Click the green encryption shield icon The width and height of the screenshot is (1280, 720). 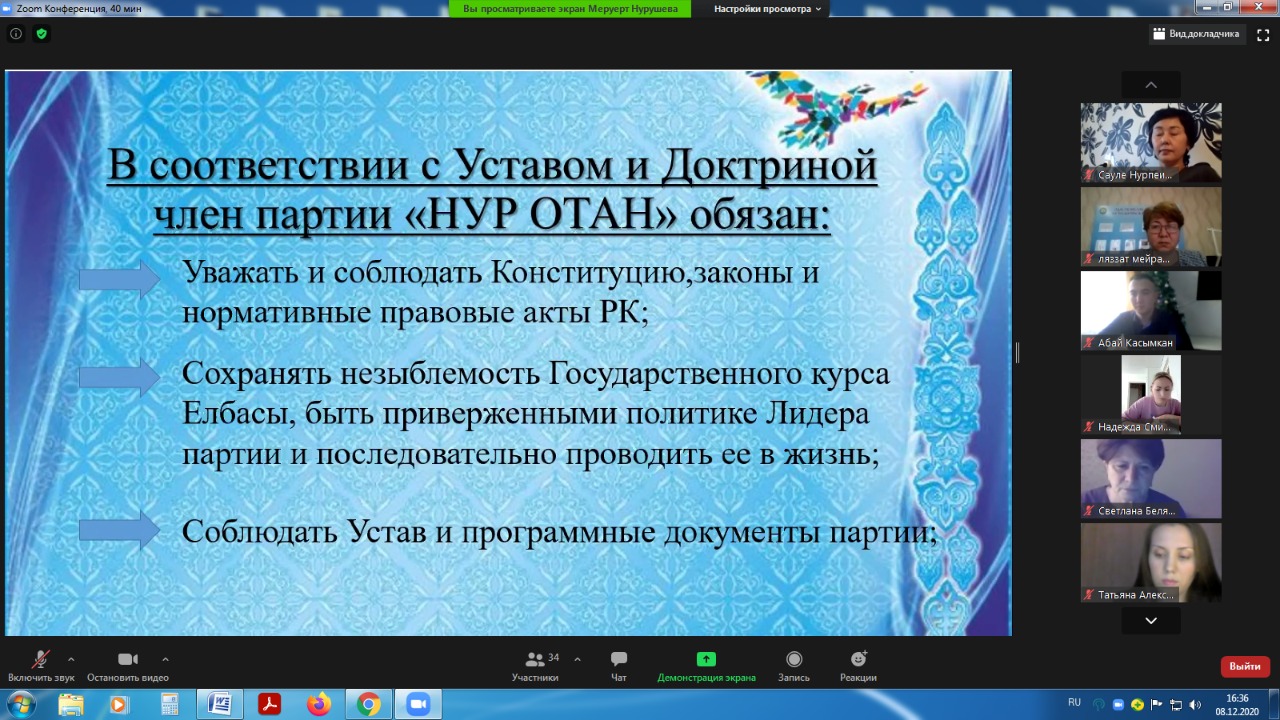(41, 33)
